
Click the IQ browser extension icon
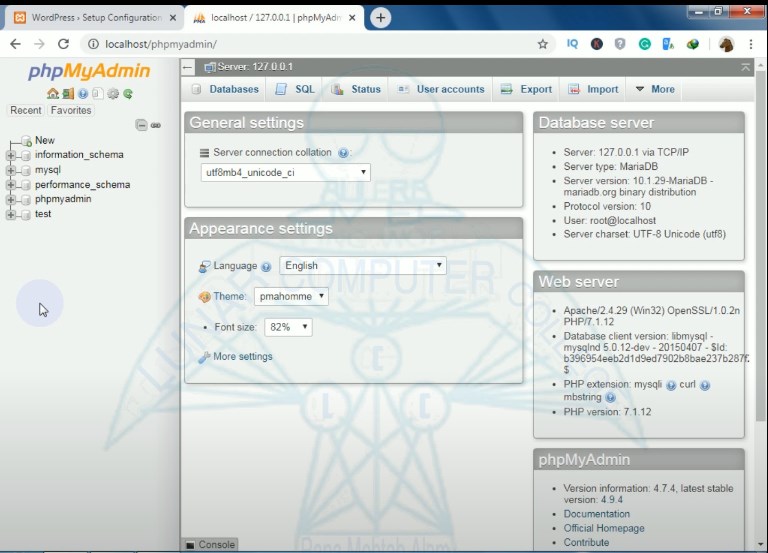[x=572, y=44]
